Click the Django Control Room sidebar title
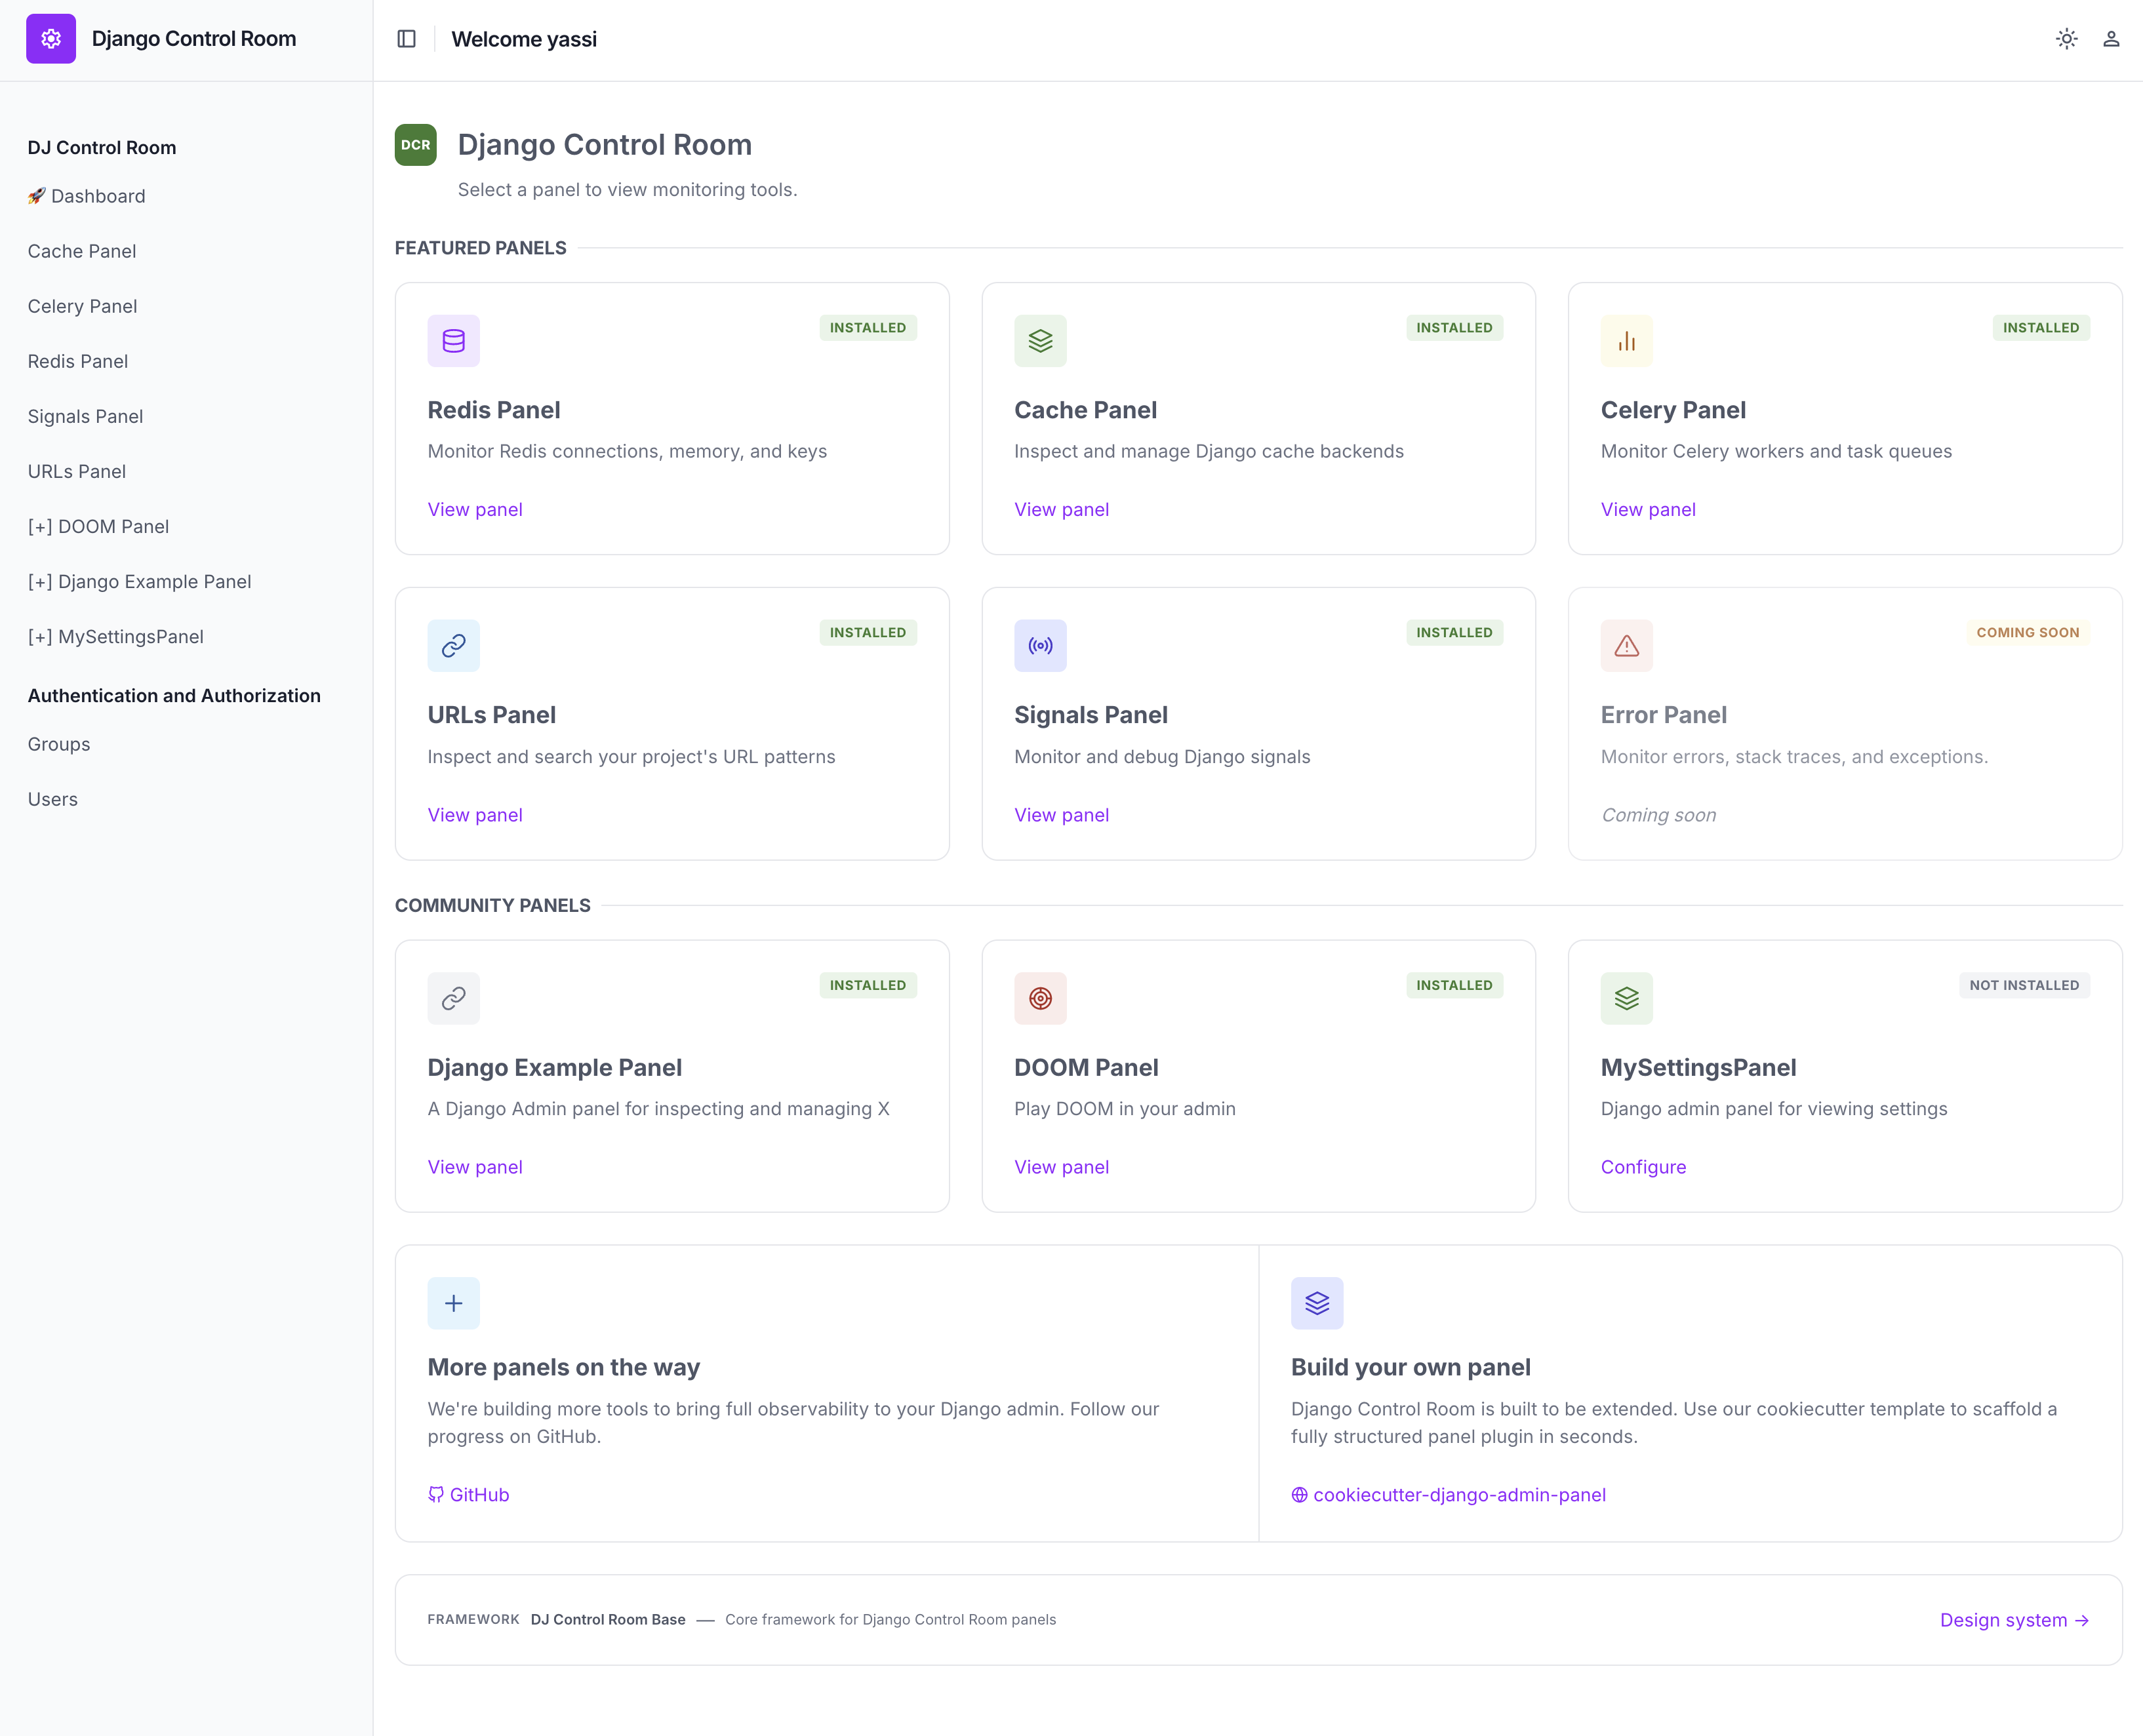The height and width of the screenshot is (1736, 2143). click(x=194, y=39)
